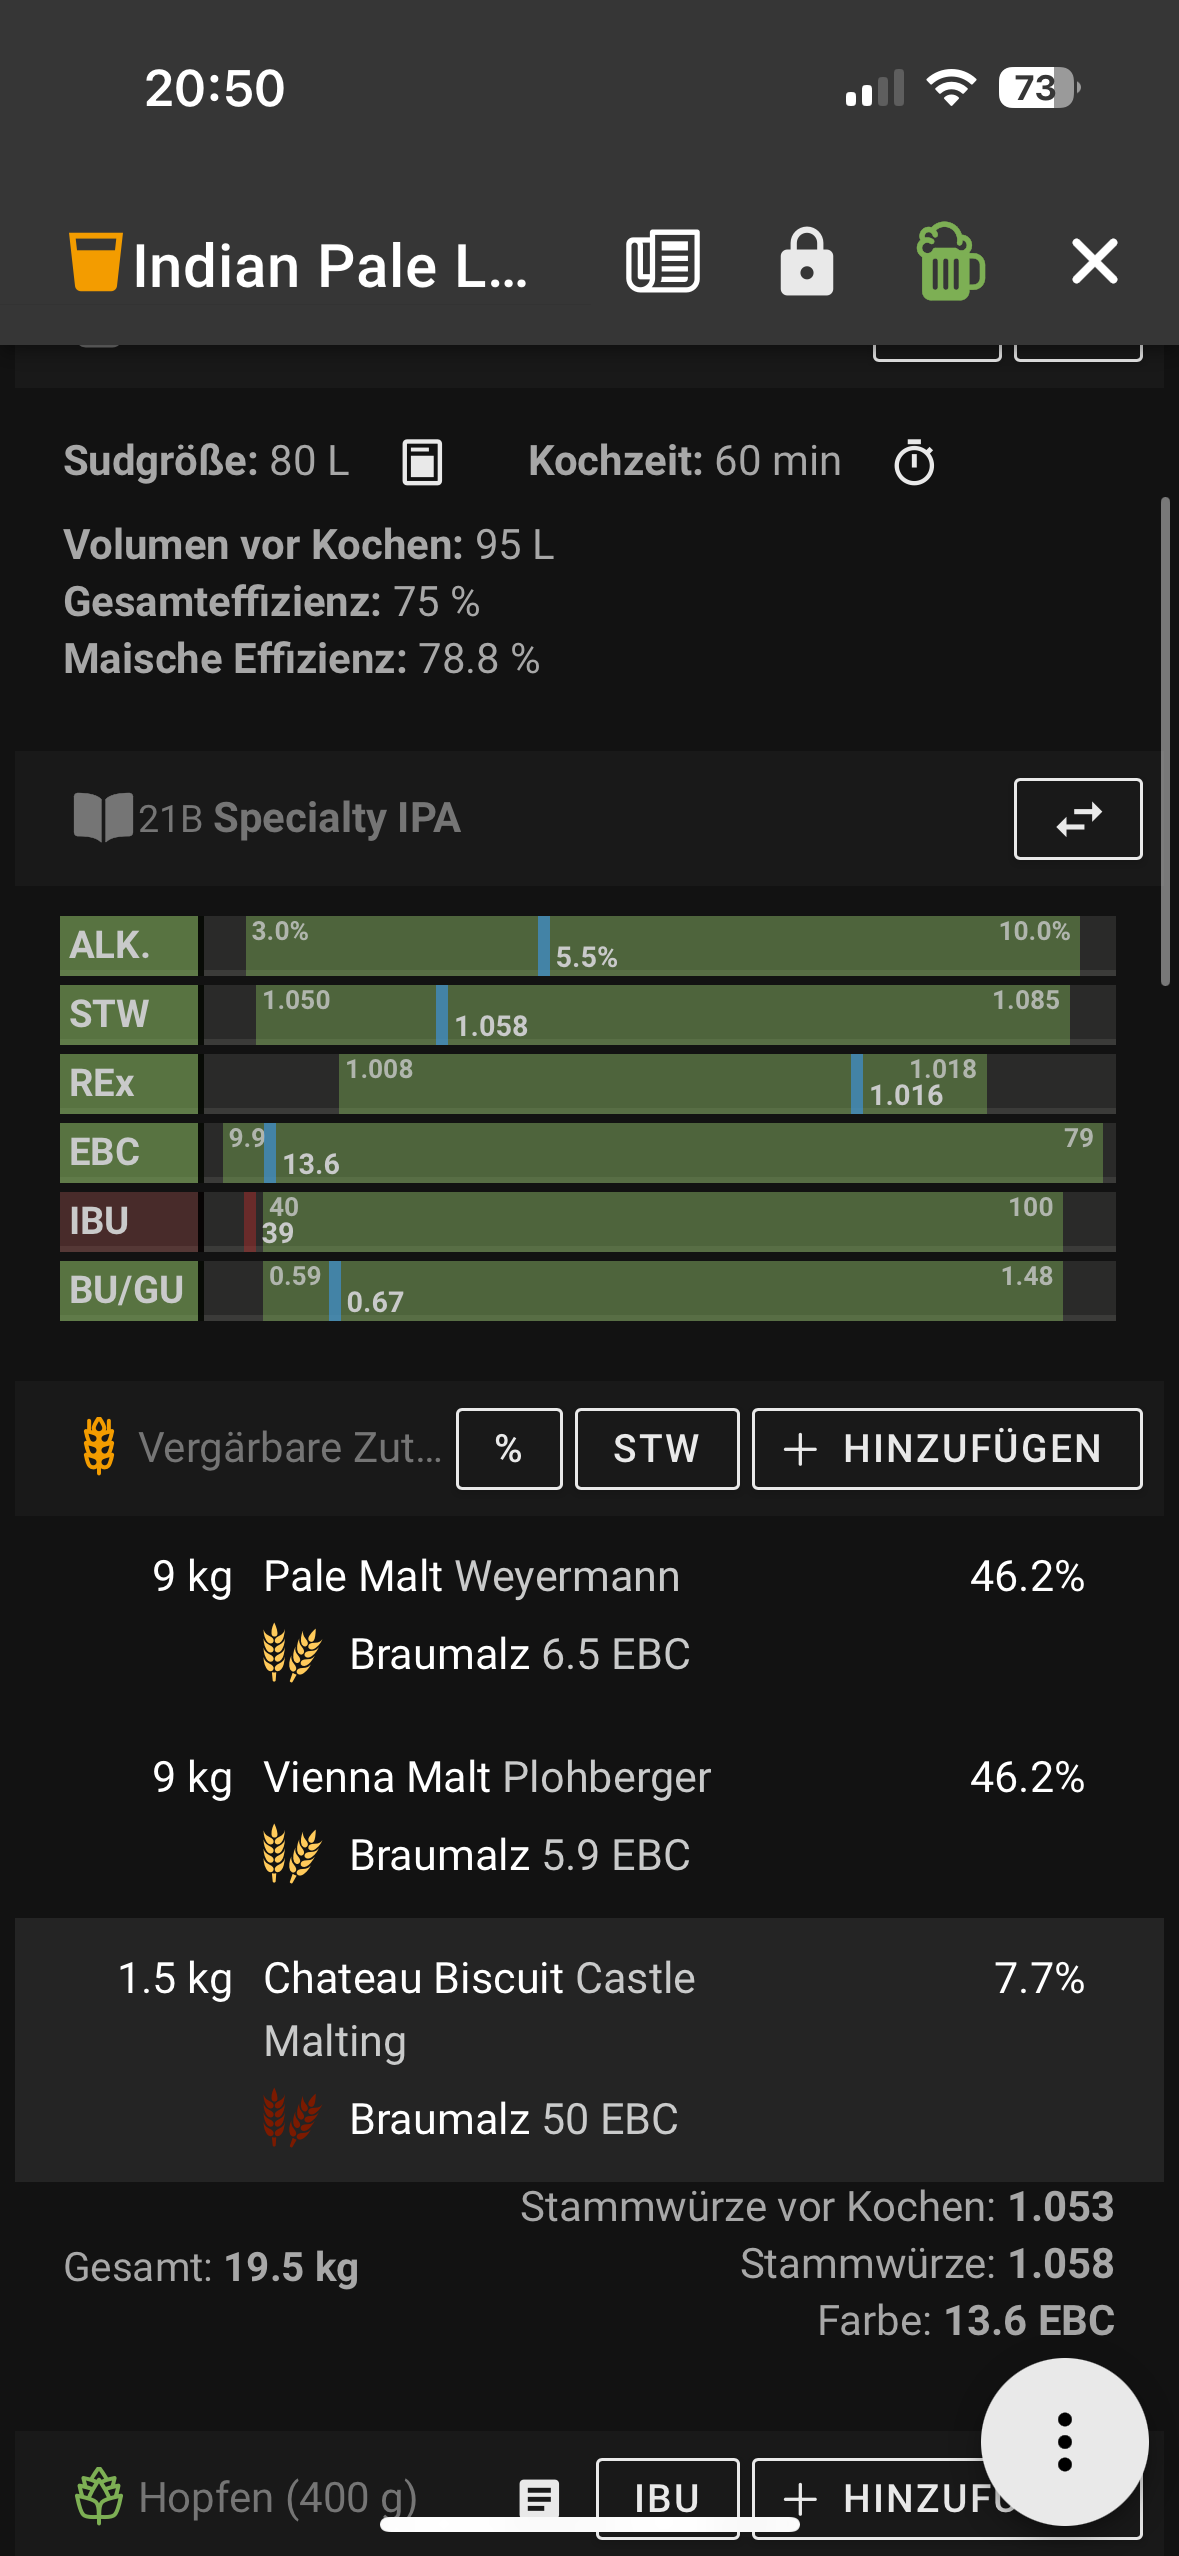
Task: Tap the orange beer glass recipe icon
Action: pos(96,263)
